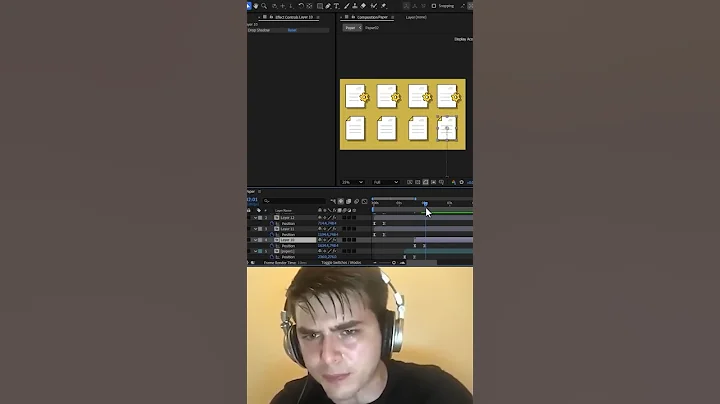Select the Pan Behind anchor point tool
The image size is (720, 404).
tap(309, 6)
